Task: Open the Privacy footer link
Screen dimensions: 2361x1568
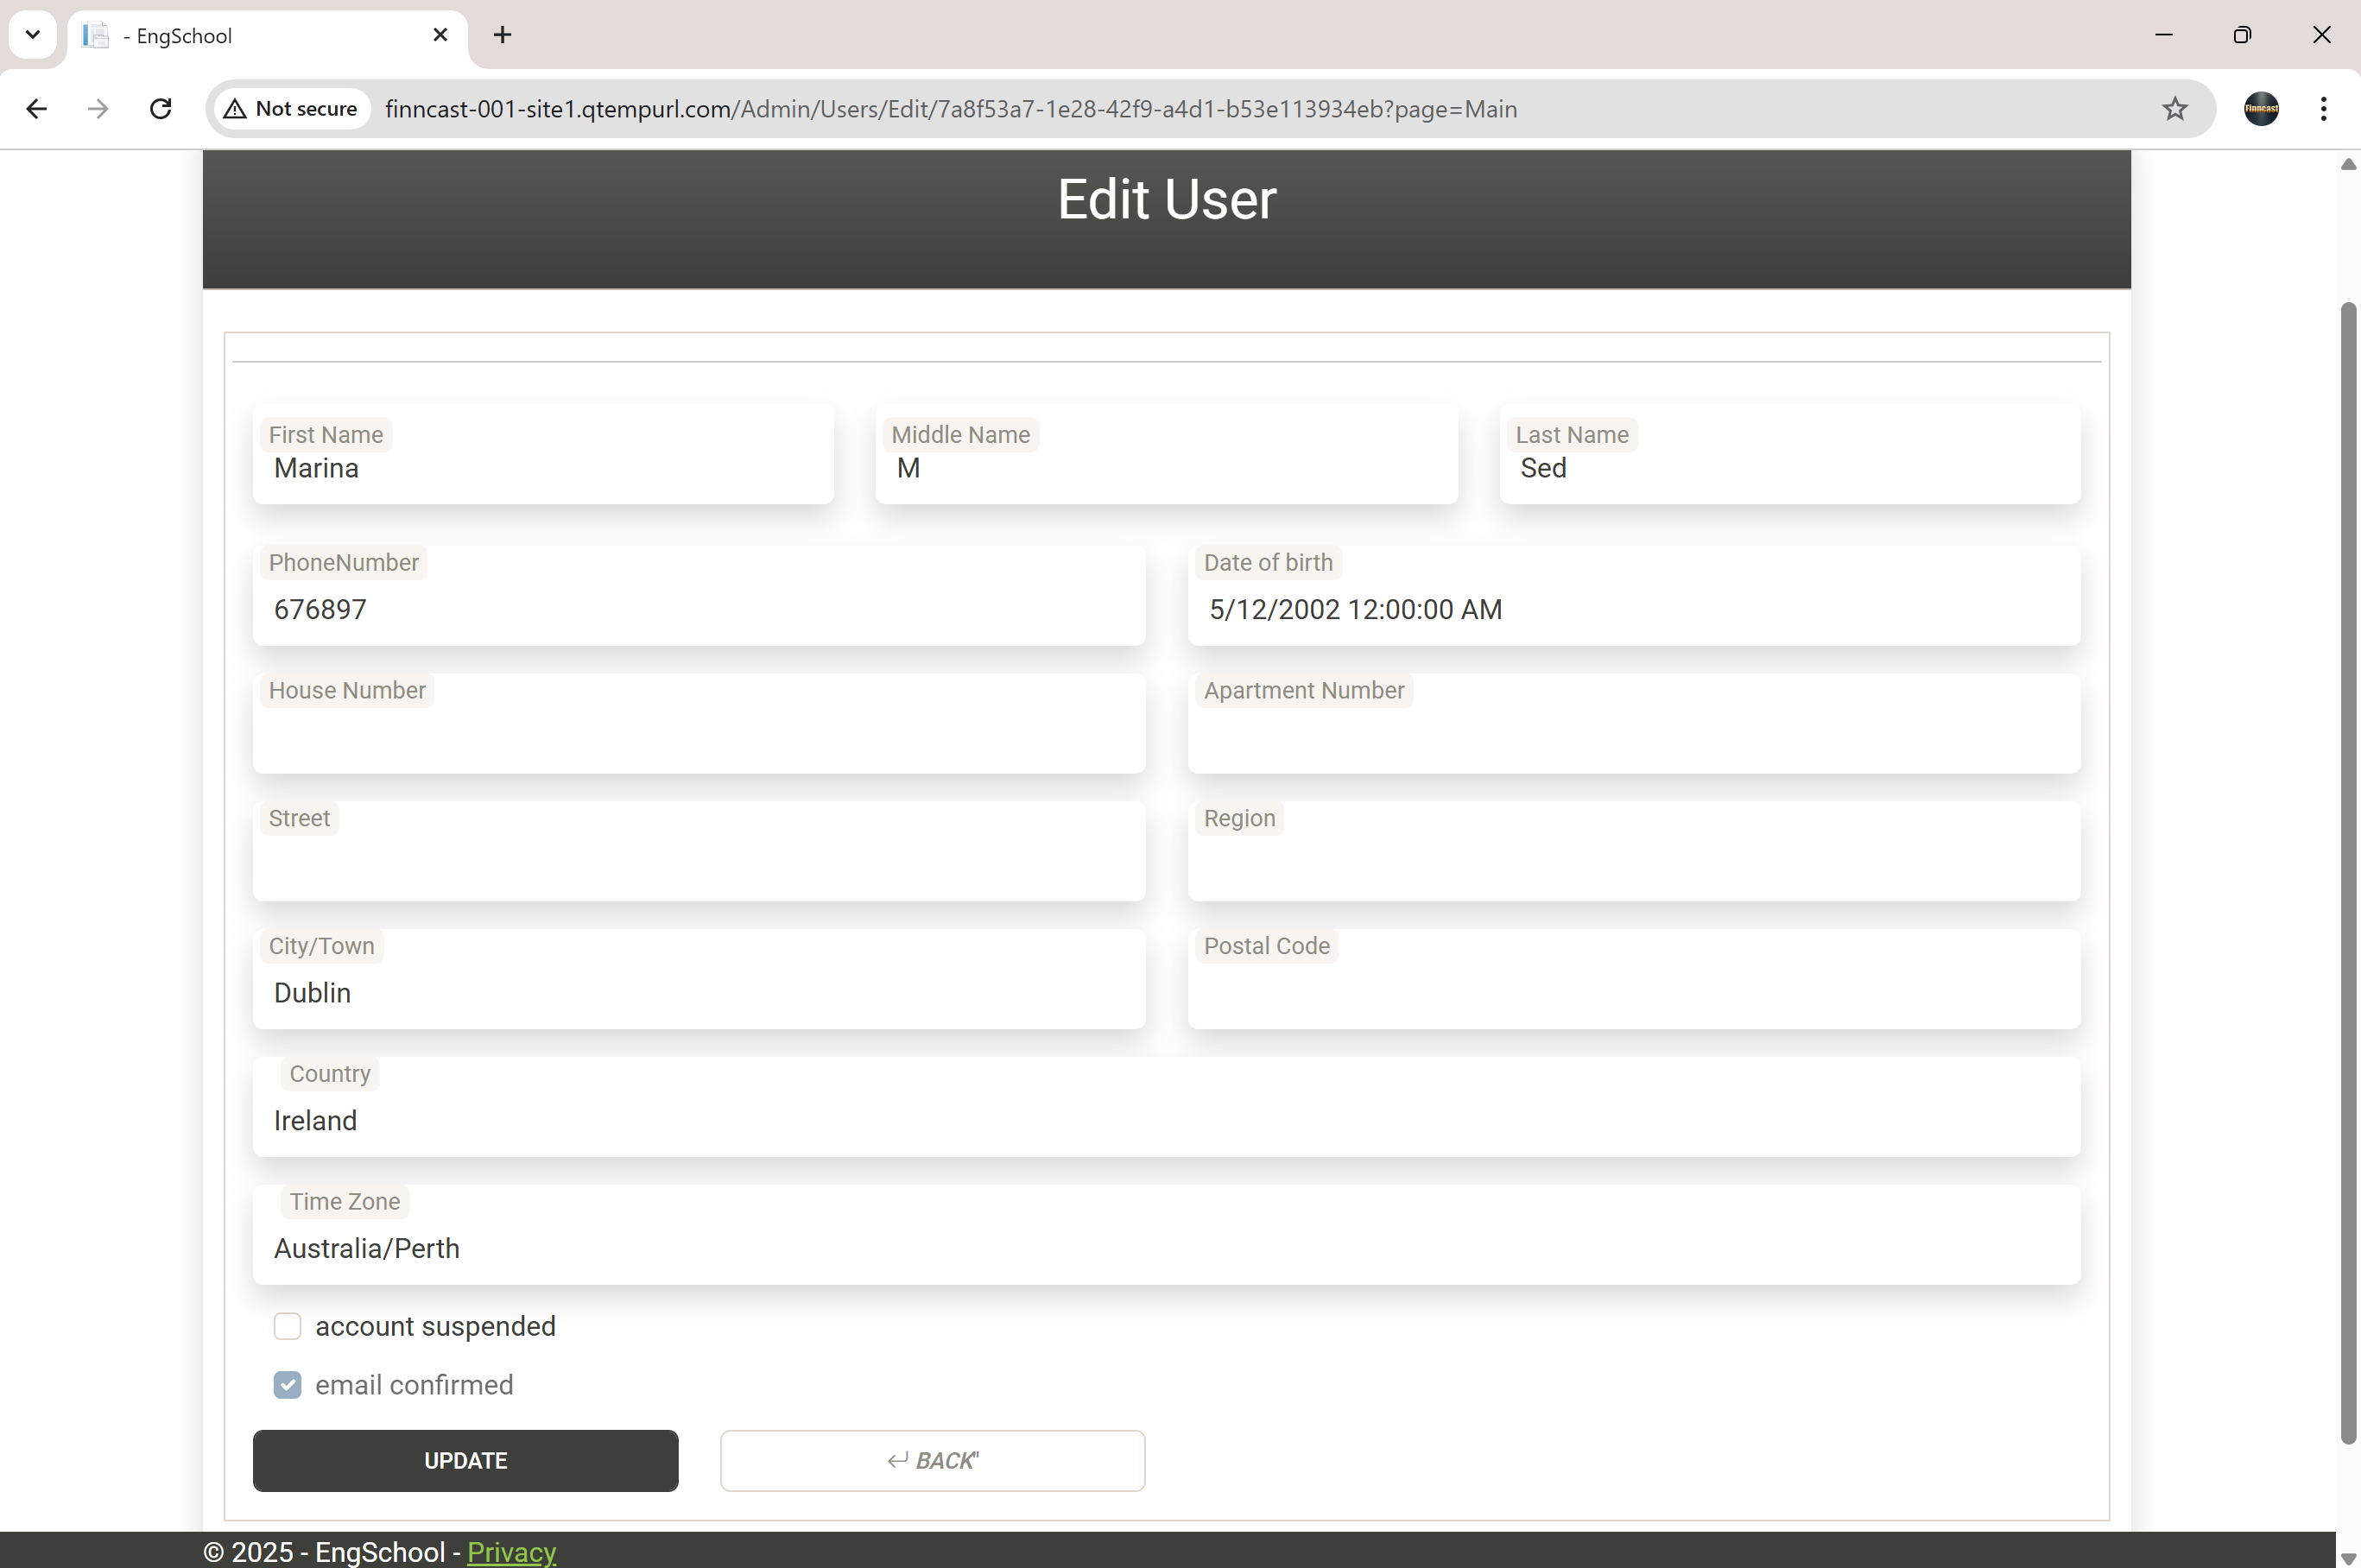Action: pyautogui.click(x=511, y=1552)
